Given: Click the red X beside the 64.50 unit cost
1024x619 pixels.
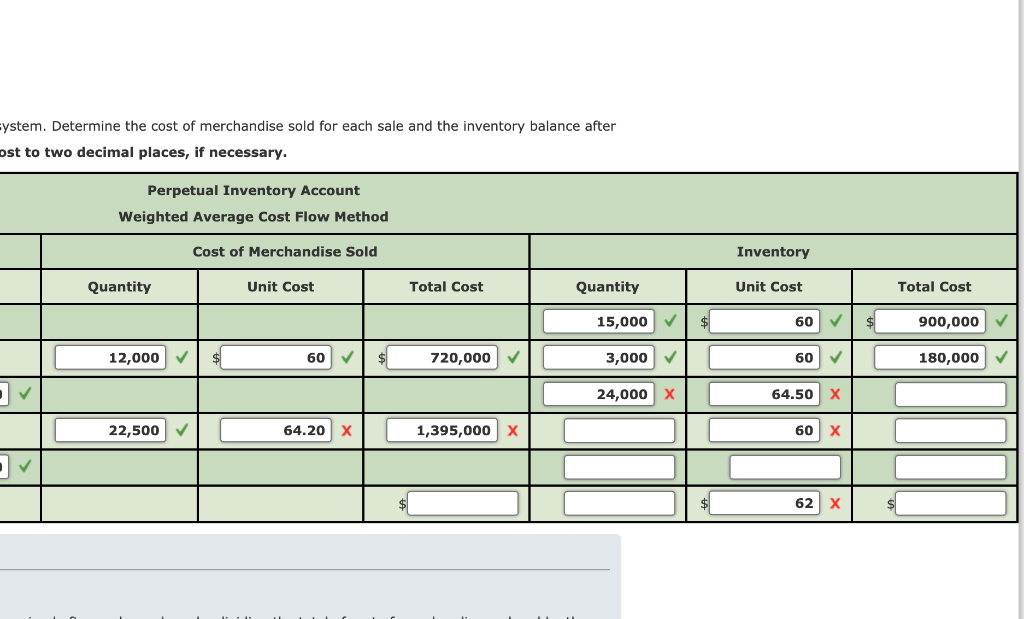Looking at the screenshot, I should [835, 393].
